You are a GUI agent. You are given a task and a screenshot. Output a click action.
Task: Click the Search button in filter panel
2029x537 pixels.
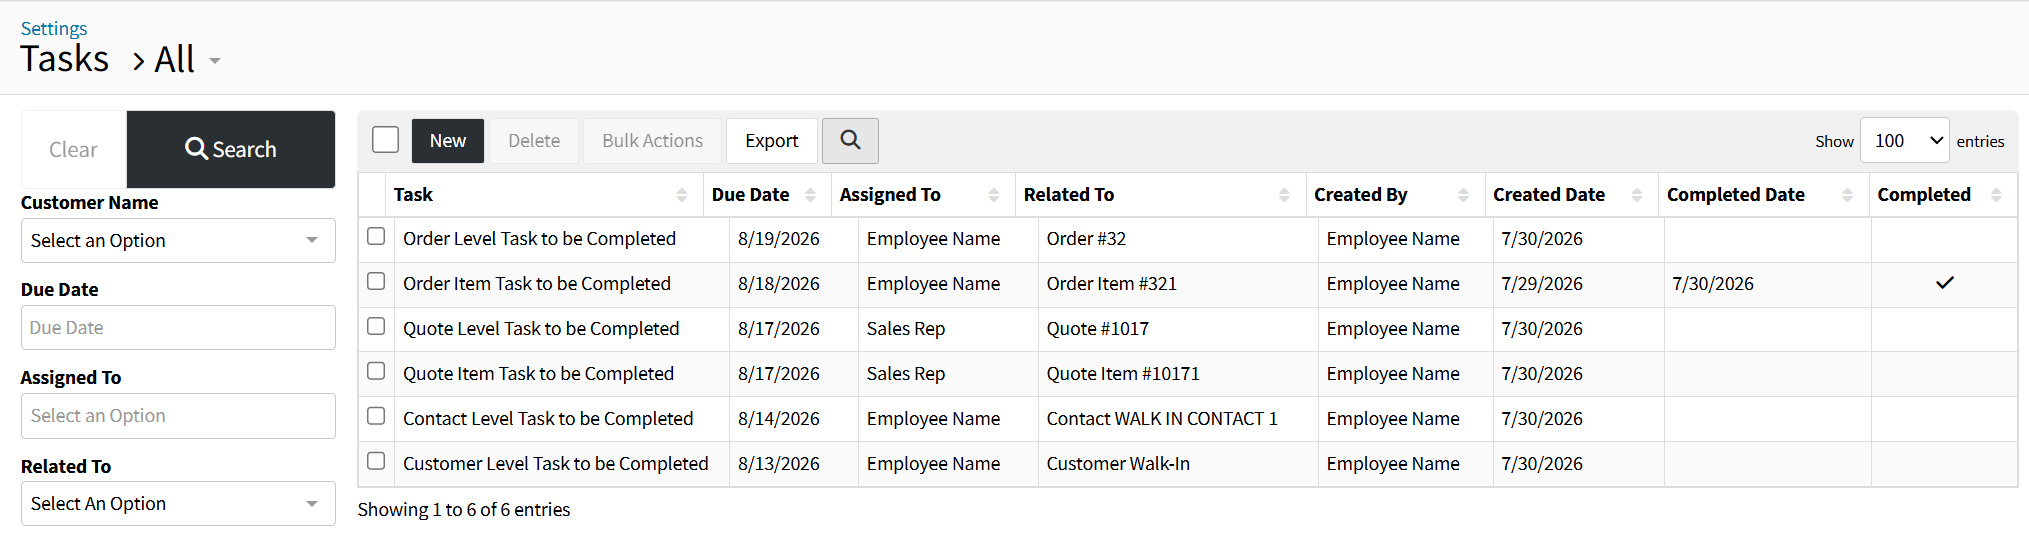pyautogui.click(x=231, y=149)
